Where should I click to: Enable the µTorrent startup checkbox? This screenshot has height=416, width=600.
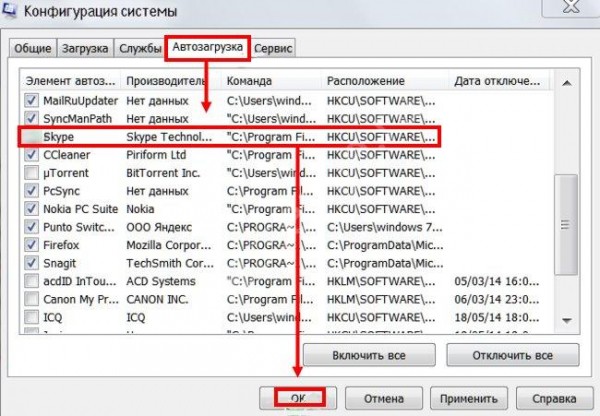31,173
